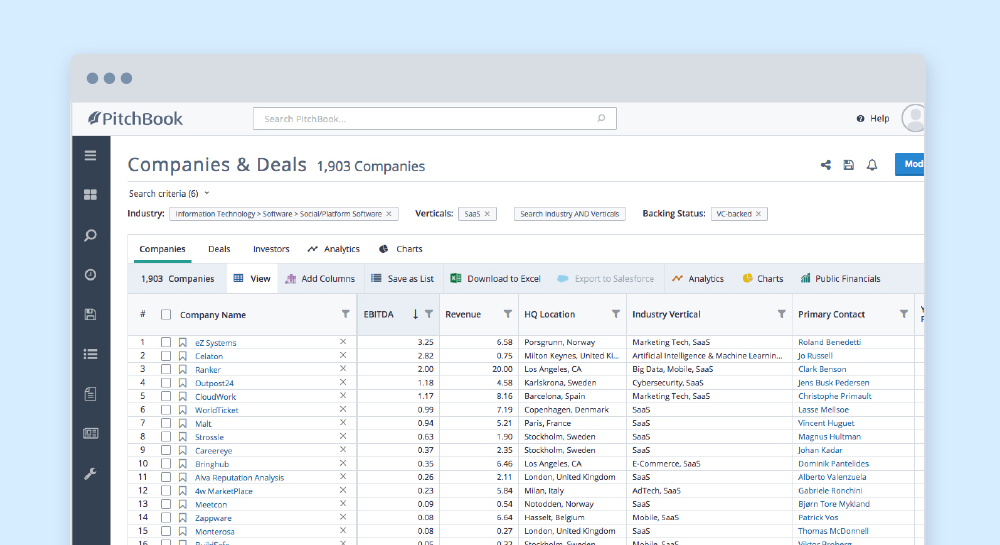1000x545 pixels.
Task: Expand the Search criteria (6) dropdown
Action: click(169, 194)
